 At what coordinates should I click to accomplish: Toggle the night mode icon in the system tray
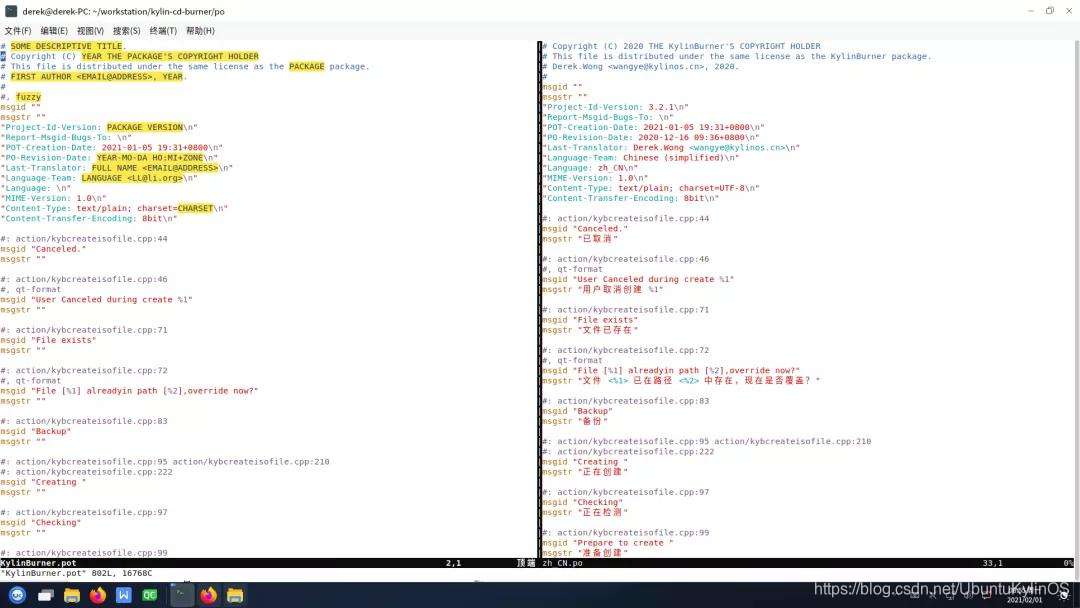coord(1064,595)
